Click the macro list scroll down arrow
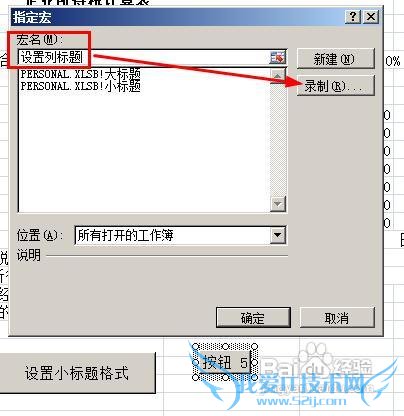 (277, 203)
